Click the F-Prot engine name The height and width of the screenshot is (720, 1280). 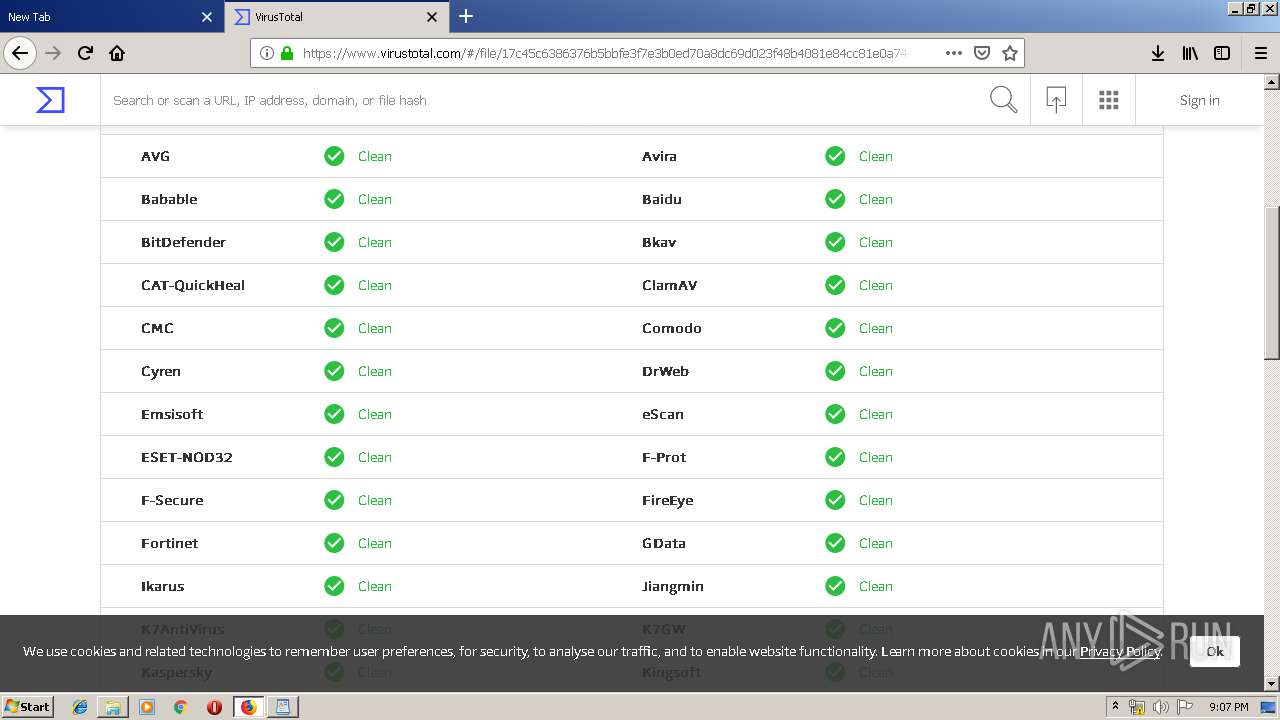coord(664,457)
